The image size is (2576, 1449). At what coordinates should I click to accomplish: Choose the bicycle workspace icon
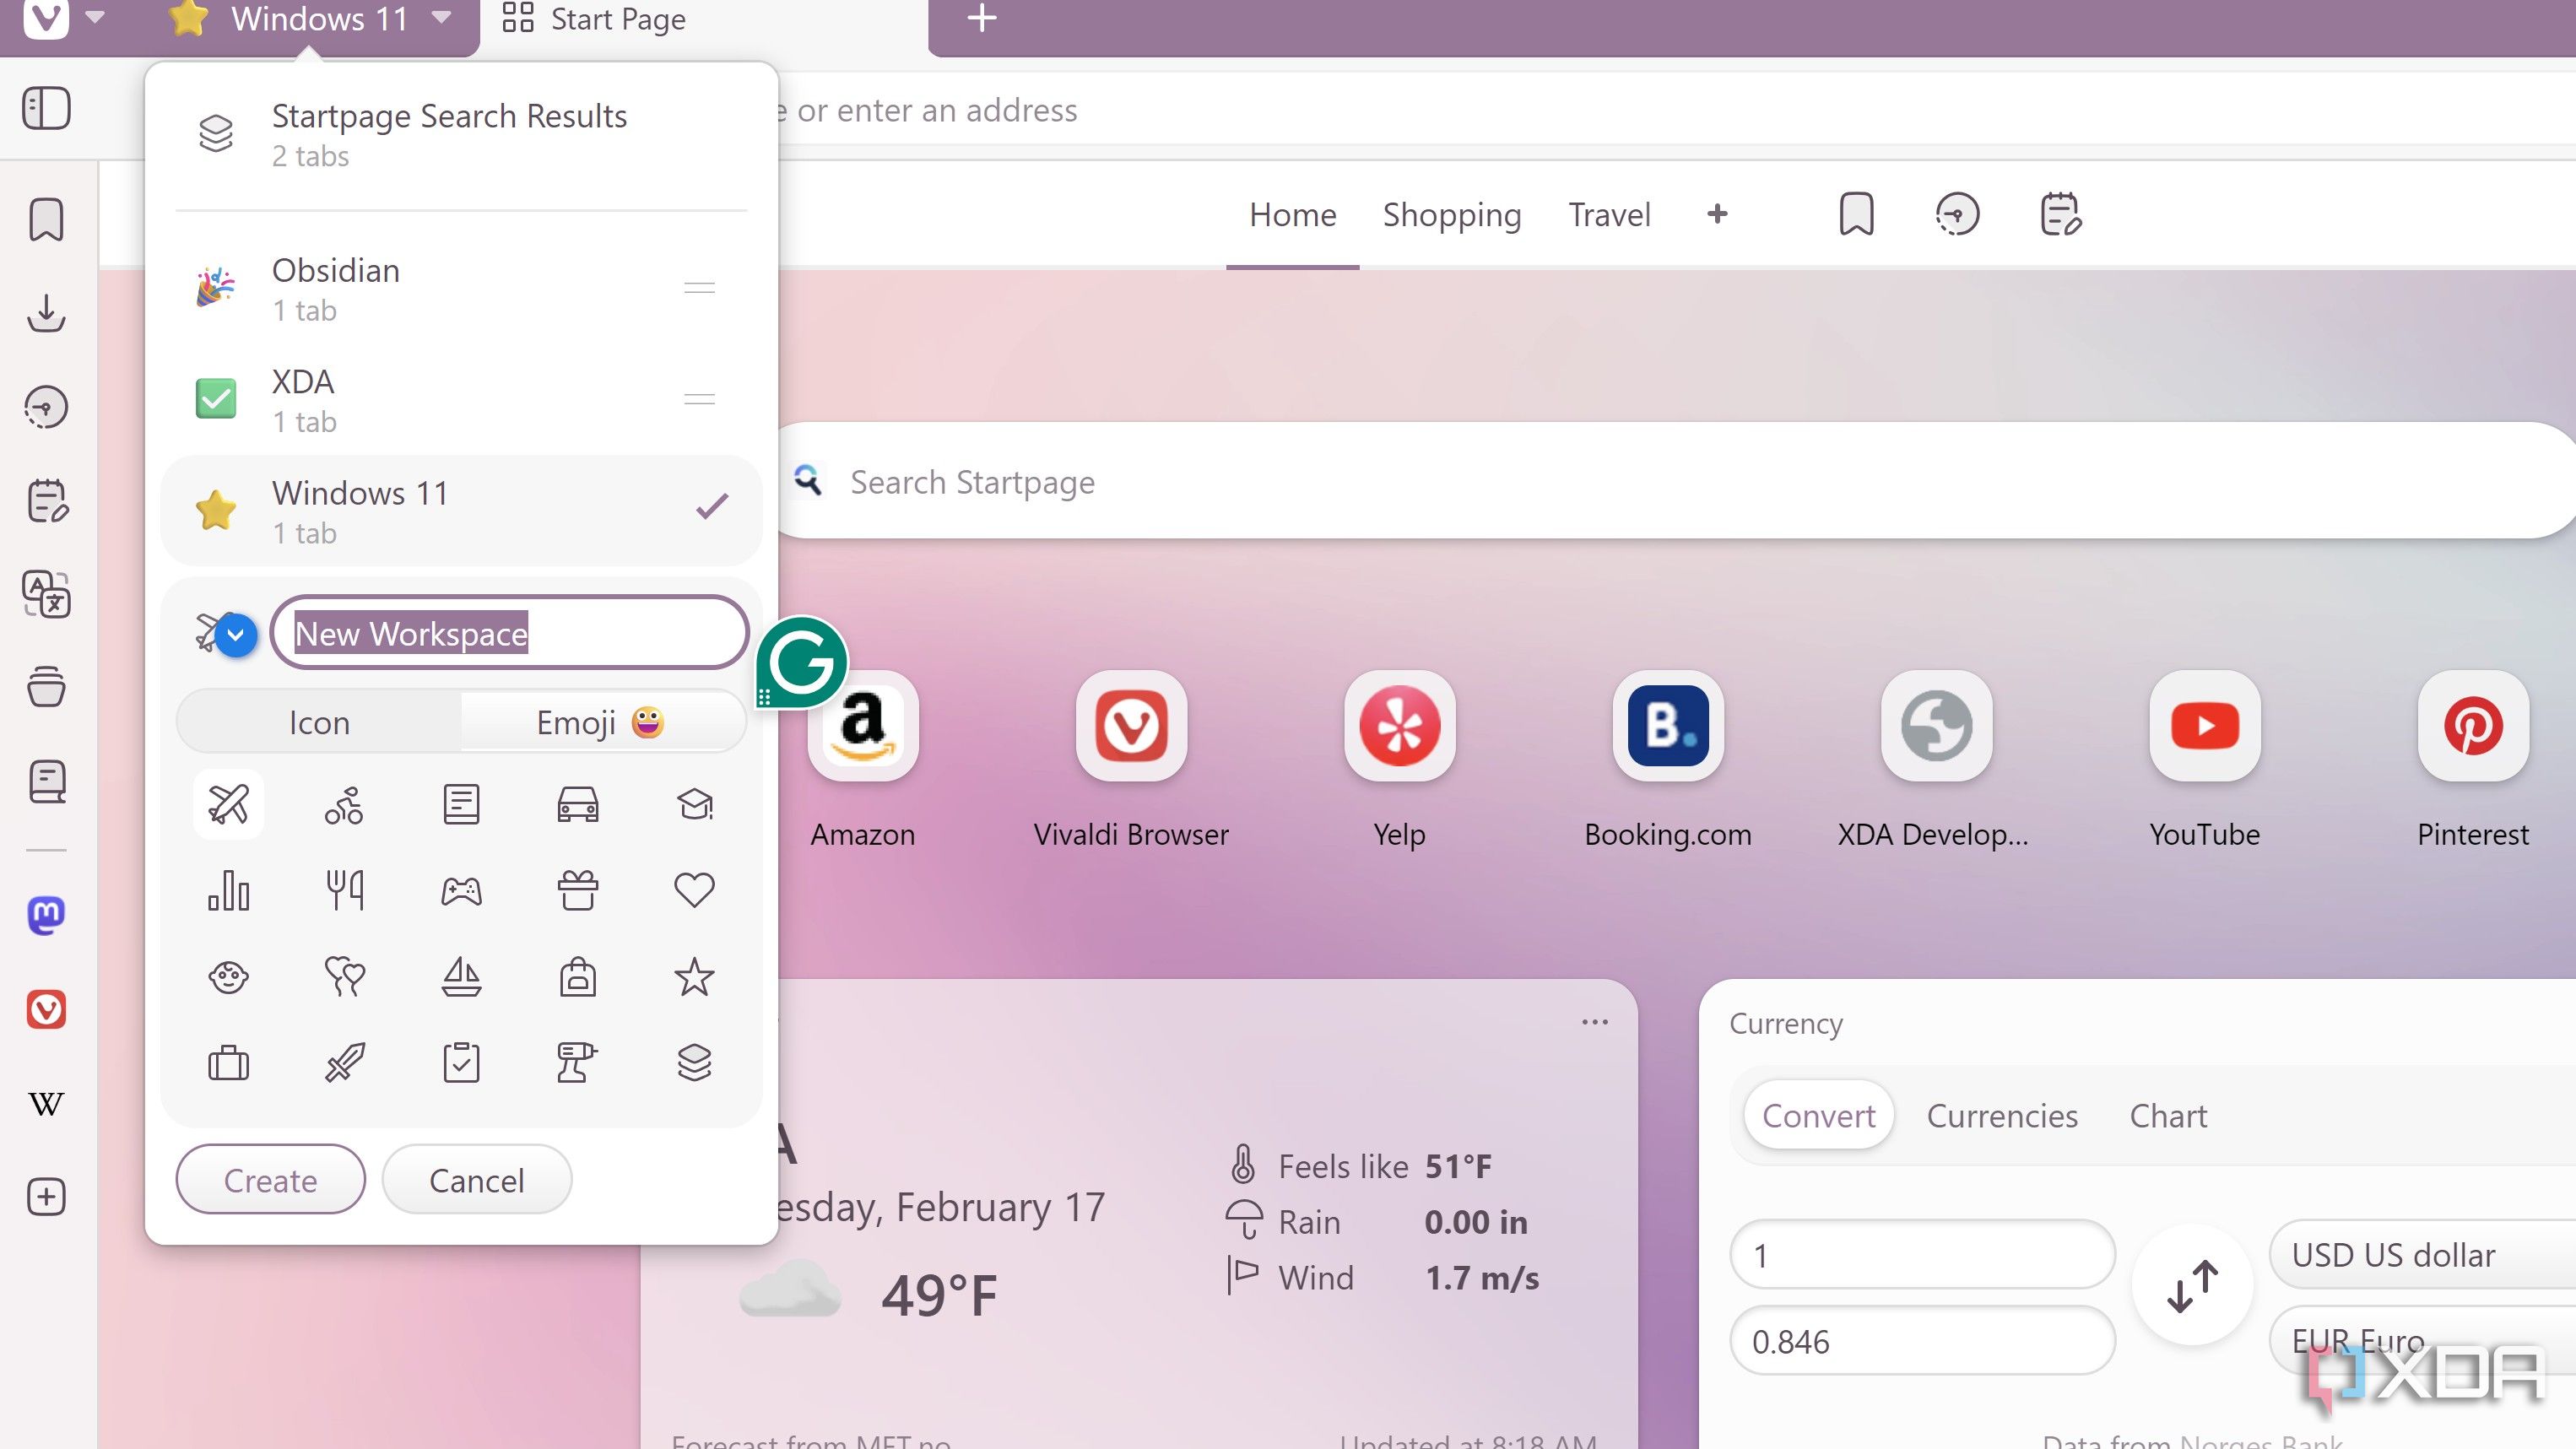tap(344, 803)
